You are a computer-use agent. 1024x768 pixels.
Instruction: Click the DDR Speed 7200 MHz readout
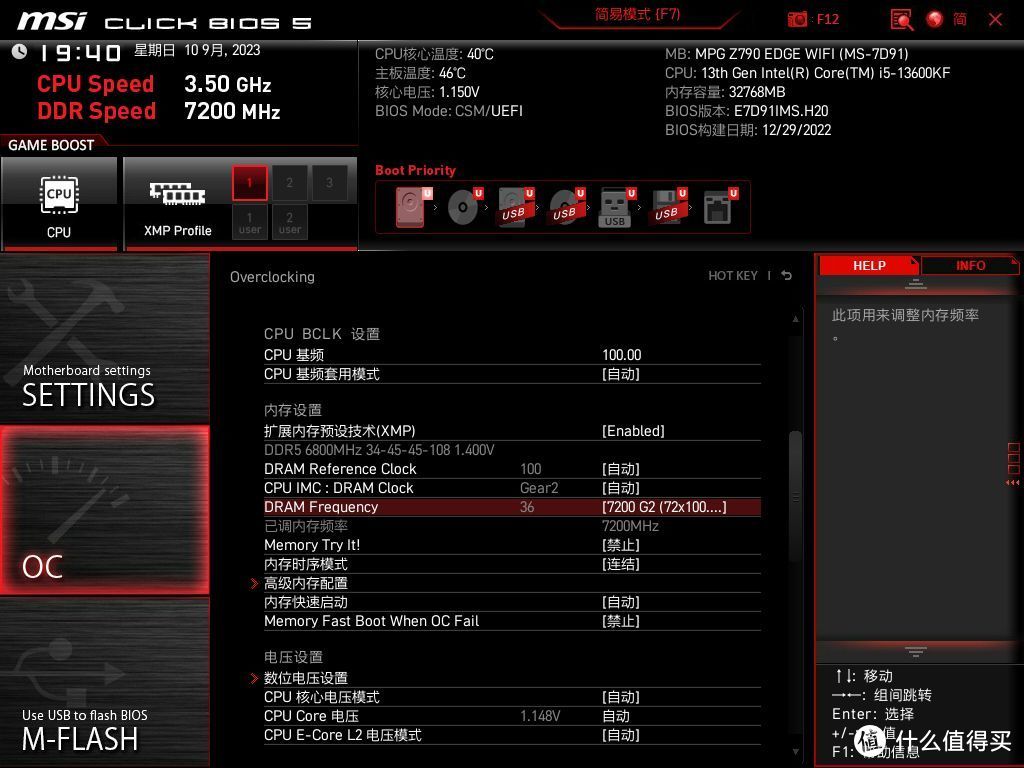pyautogui.click(x=159, y=111)
